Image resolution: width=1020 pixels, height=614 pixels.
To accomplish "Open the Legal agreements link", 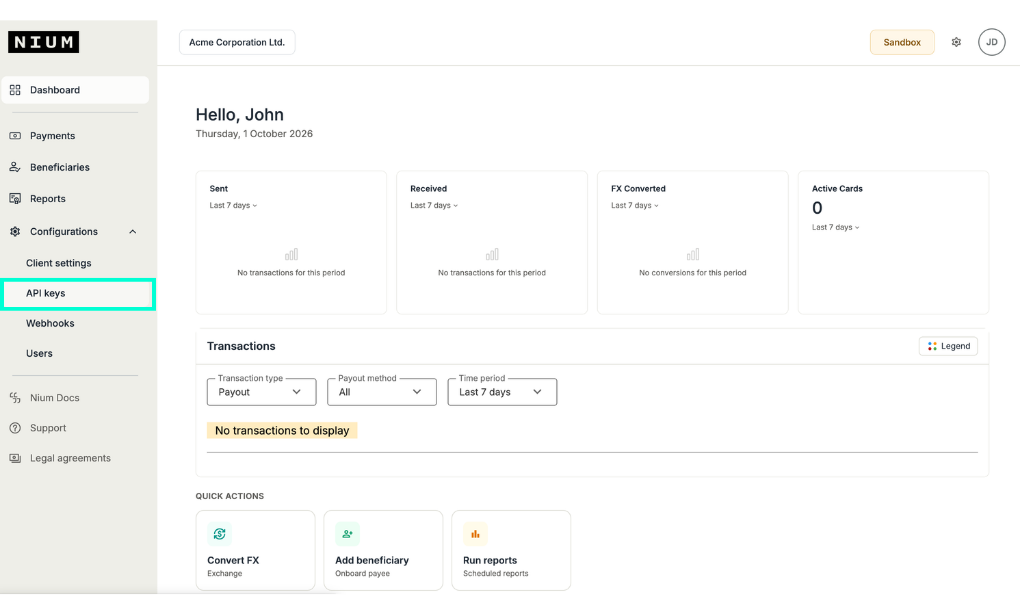I will 70,458.
